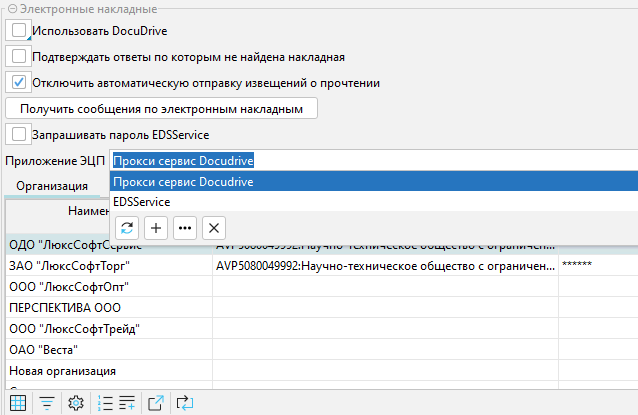Click the numbered list icon in bottom toolbar
This screenshot has height=415, width=638.
[106, 403]
